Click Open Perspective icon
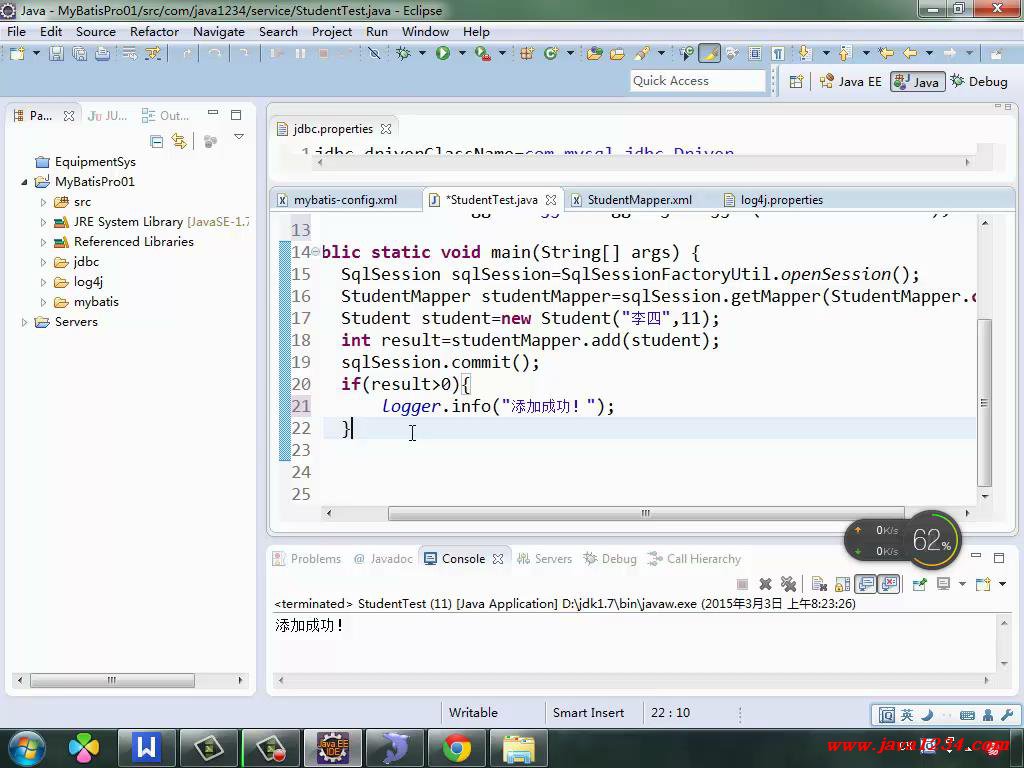1024x768 pixels. [796, 82]
